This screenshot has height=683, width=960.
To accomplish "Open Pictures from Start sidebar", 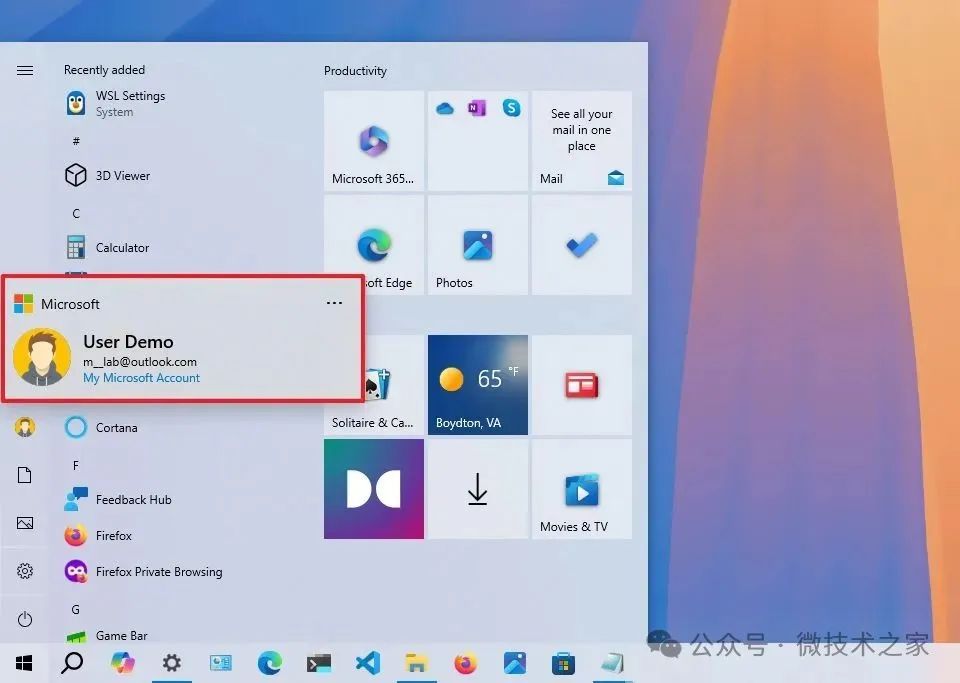I will (x=25, y=523).
